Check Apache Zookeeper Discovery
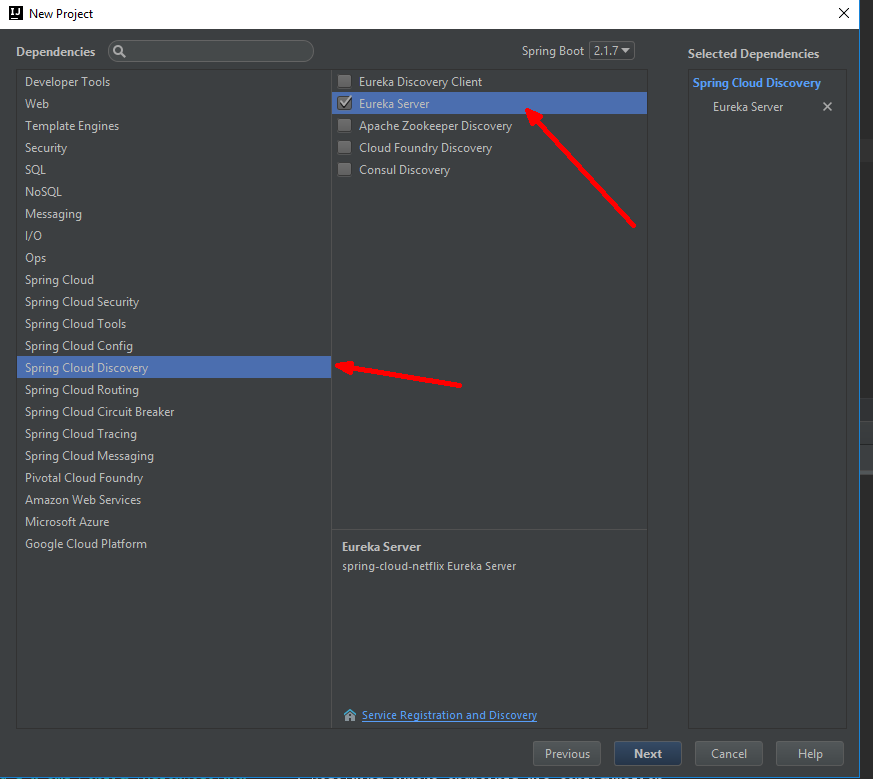The image size is (873, 779). pyautogui.click(x=344, y=125)
